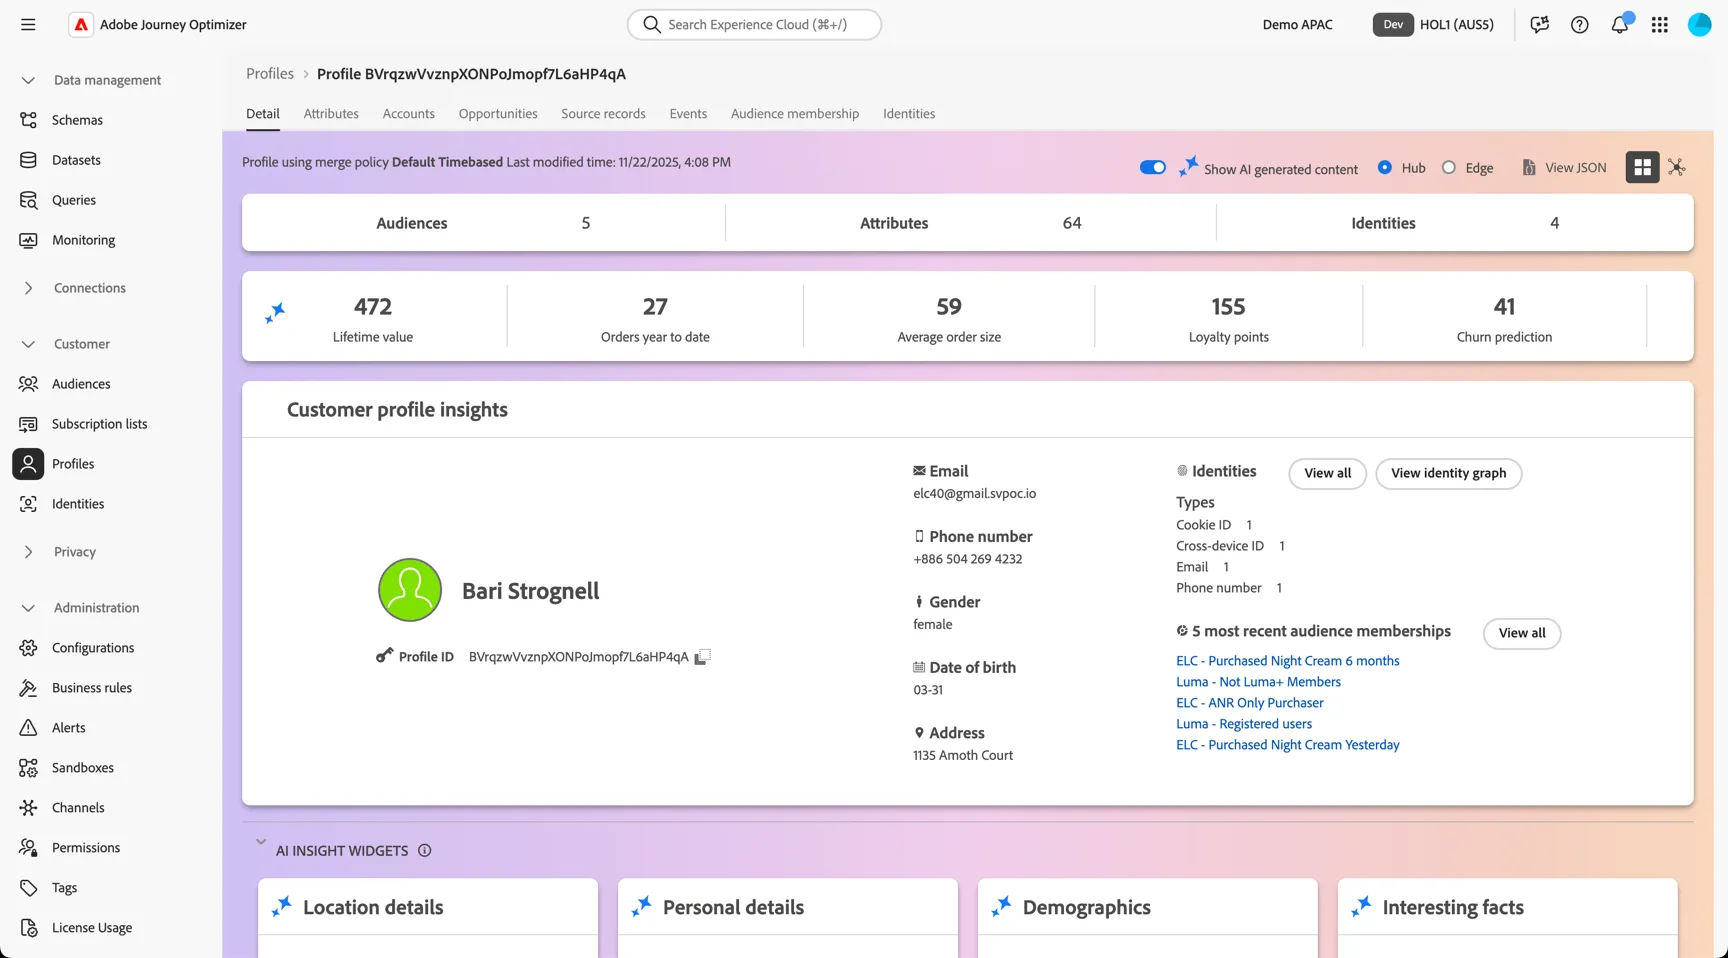Switch to the card layout view icon

pyautogui.click(x=1642, y=167)
